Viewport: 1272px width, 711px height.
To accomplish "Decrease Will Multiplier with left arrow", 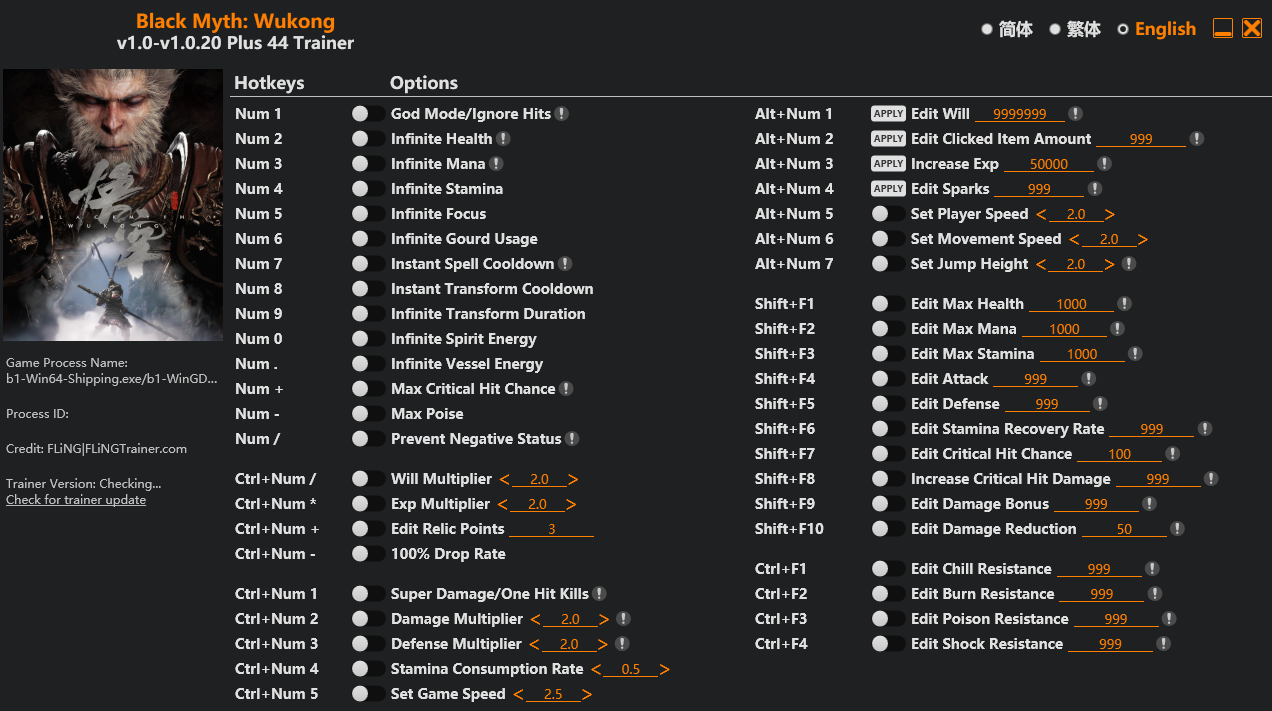I will coord(505,479).
